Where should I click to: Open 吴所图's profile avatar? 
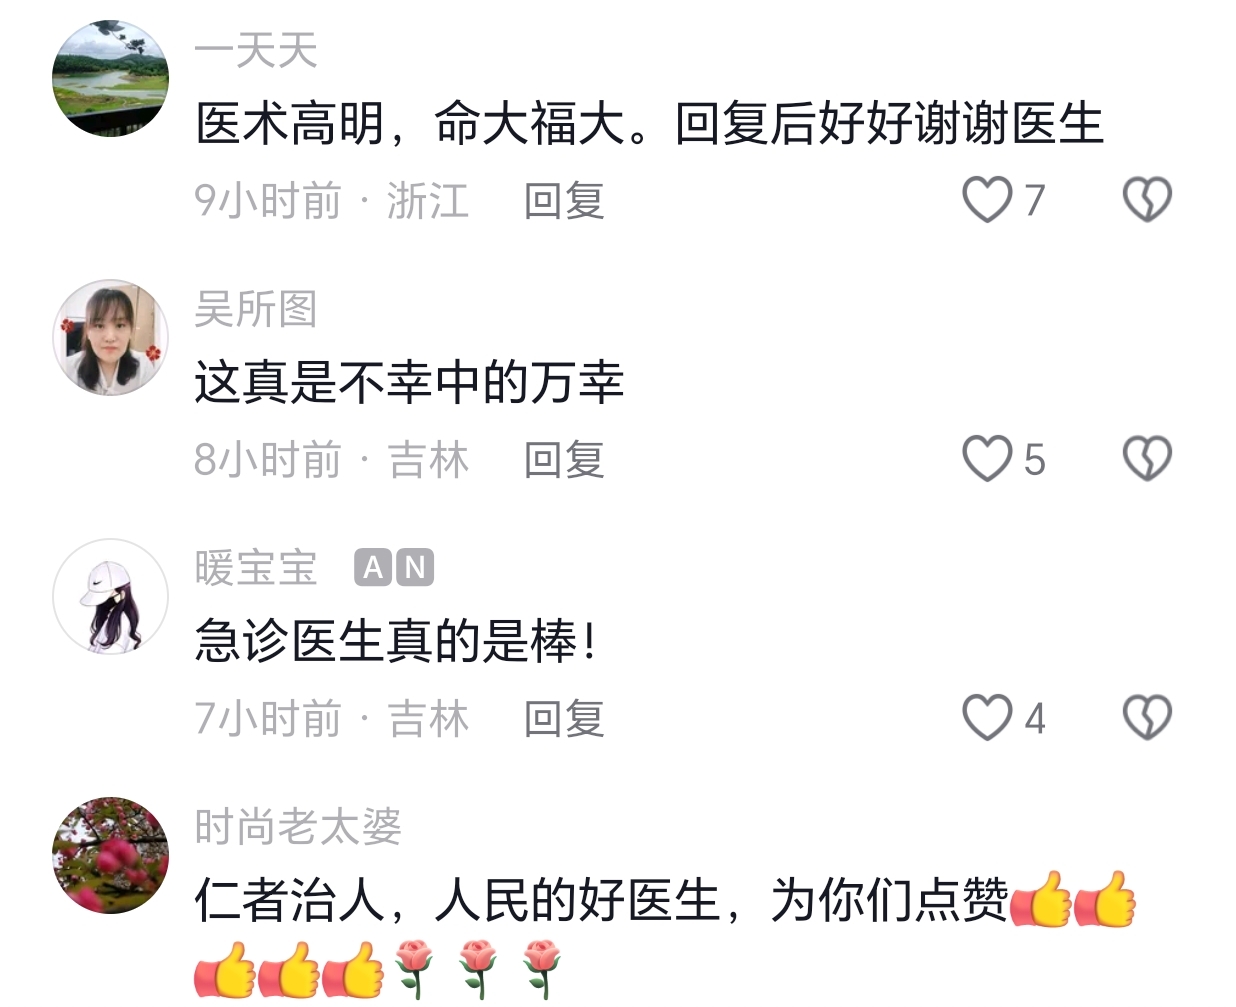tap(110, 337)
